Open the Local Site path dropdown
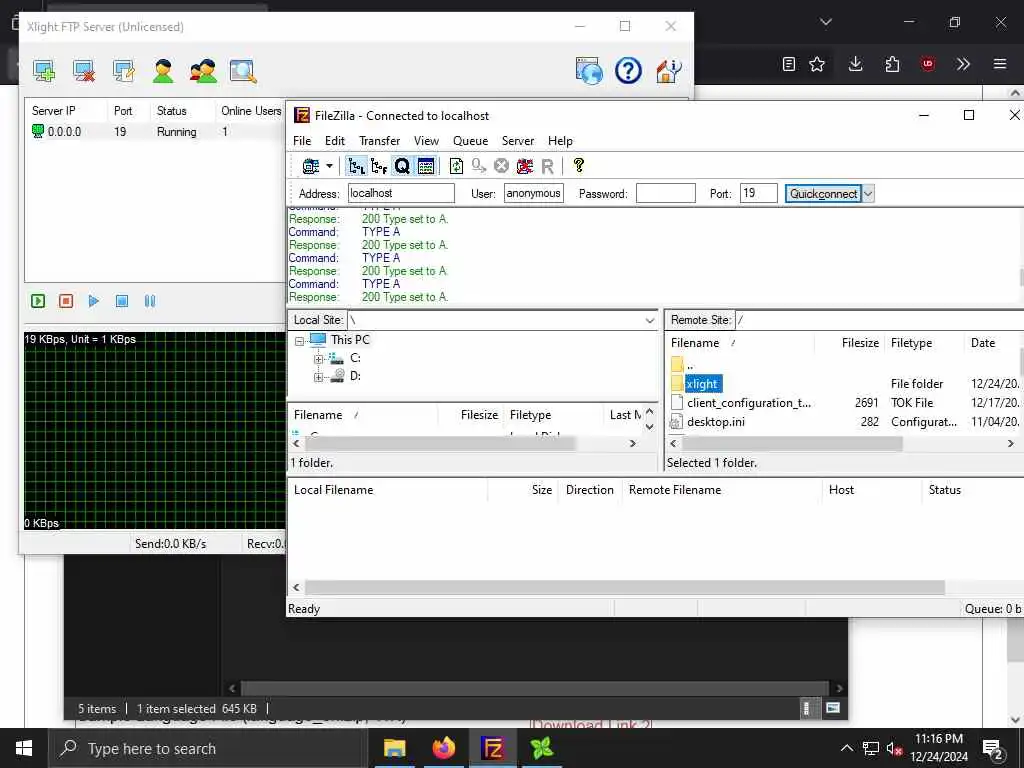Image resolution: width=1024 pixels, height=768 pixels. (650, 320)
